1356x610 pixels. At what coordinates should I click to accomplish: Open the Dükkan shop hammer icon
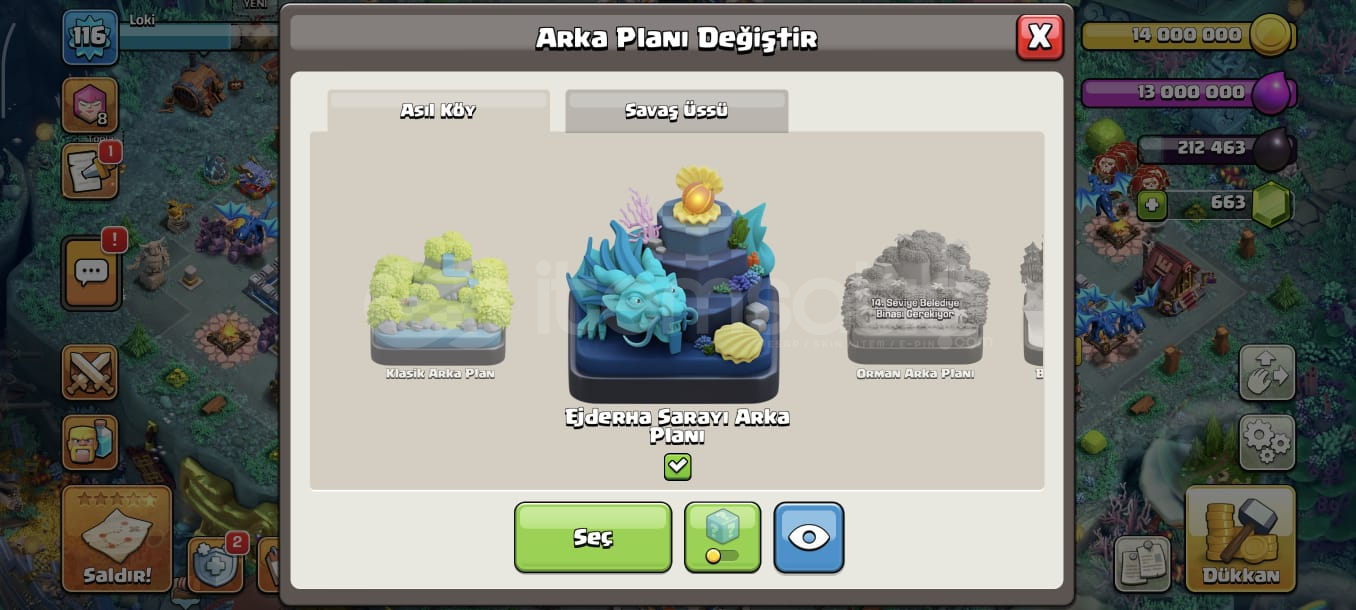(1240, 538)
